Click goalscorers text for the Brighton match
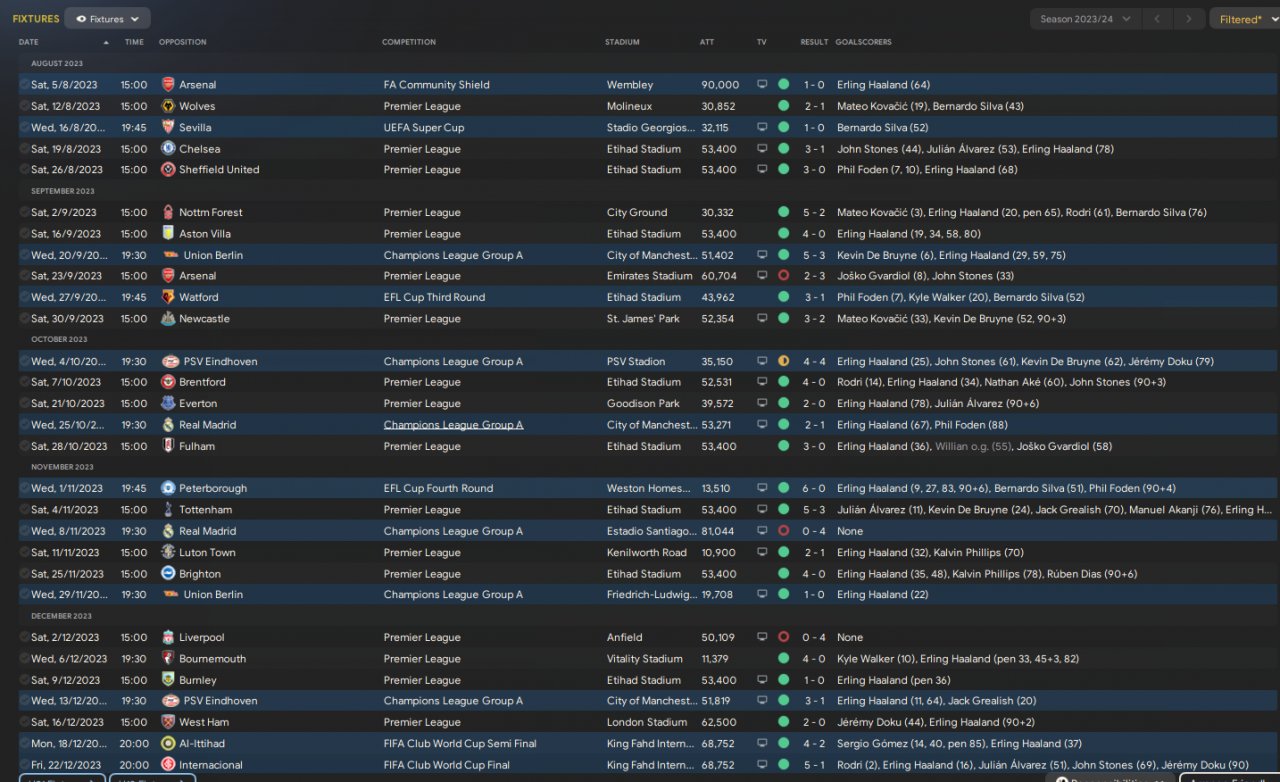Screen dimensions: 1280x782 pyautogui.click(x=987, y=574)
